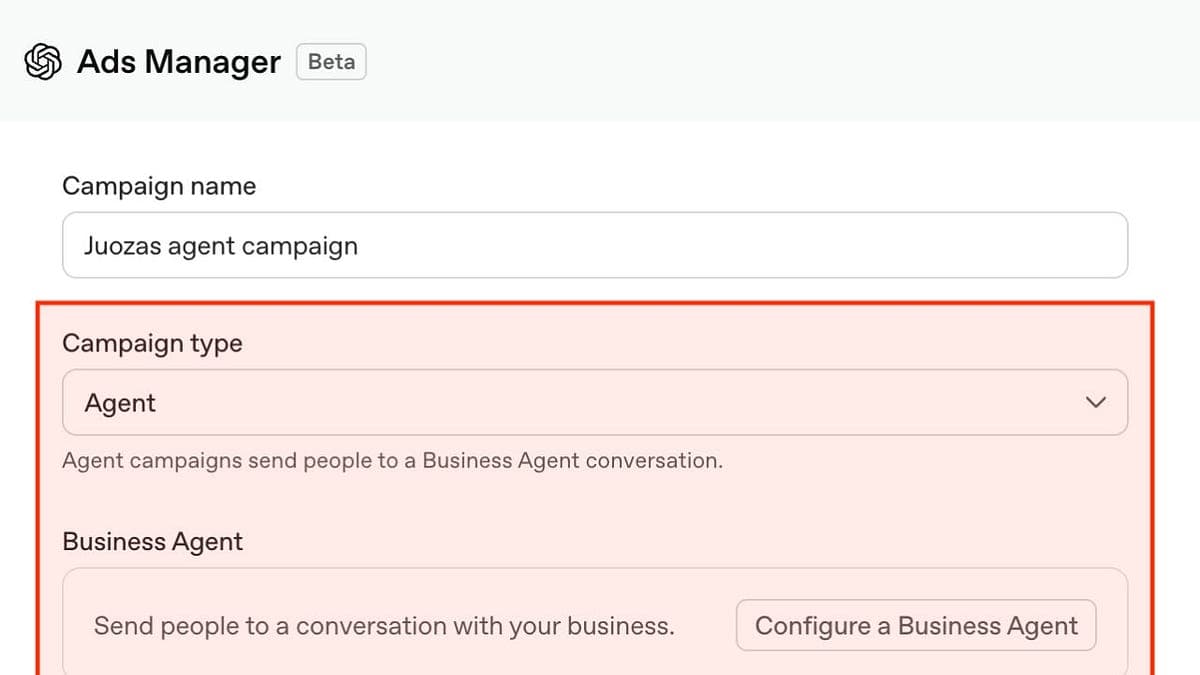Click the Campaign name label
Image resolution: width=1200 pixels, height=675 pixels.
tap(159, 186)
